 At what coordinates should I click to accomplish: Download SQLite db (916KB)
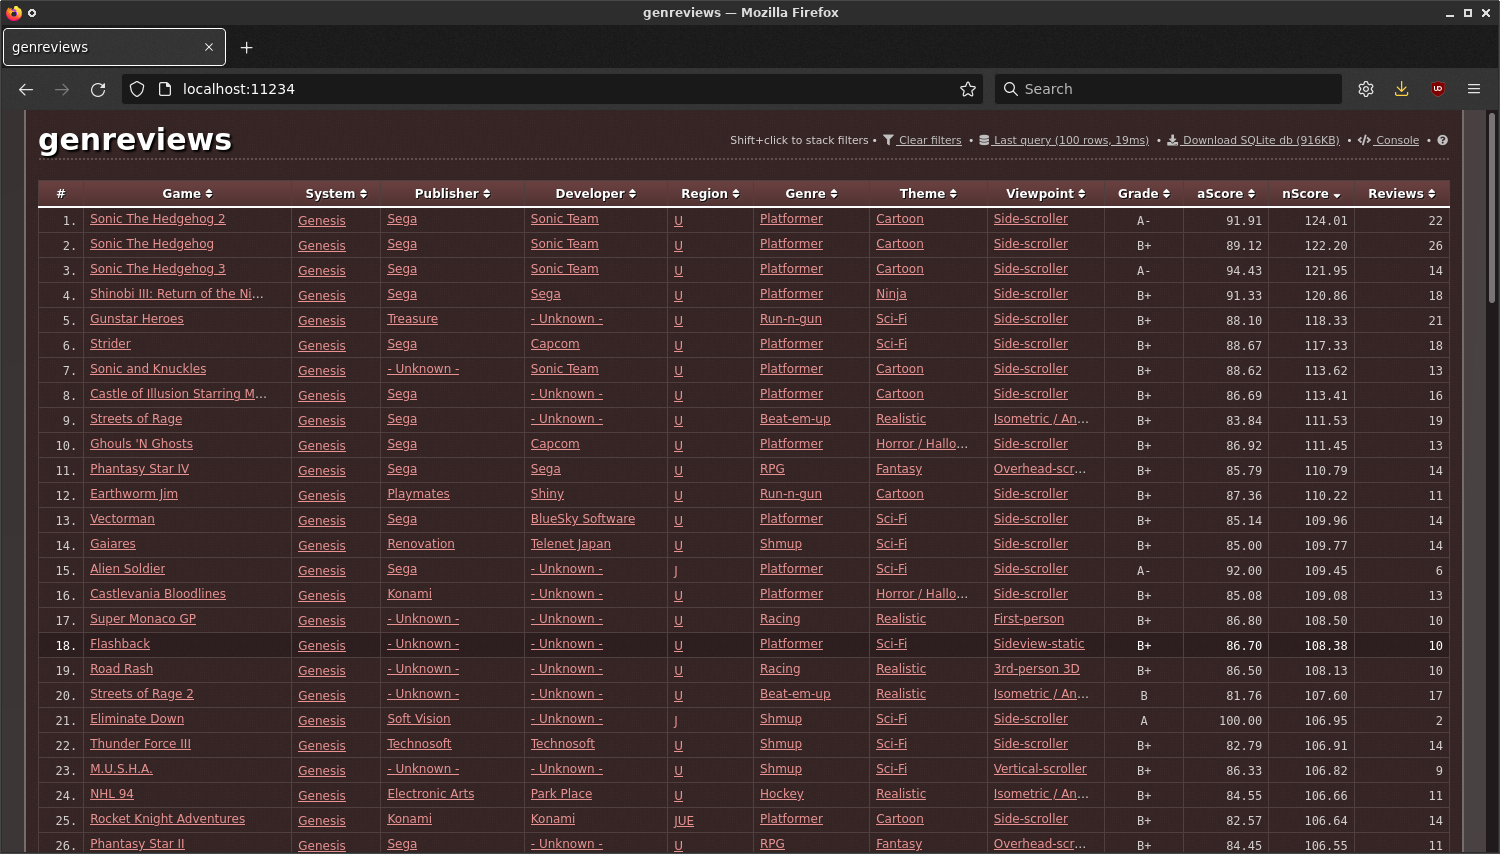click(1253, 140)
